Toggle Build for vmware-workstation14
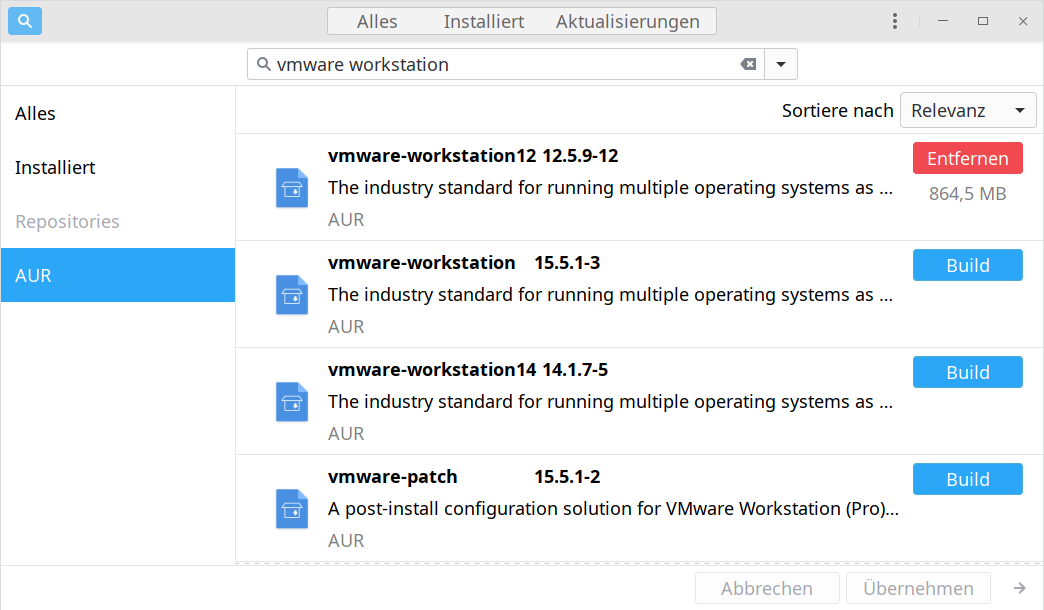The height and width of the screenshot is (610, 1044). pos(967,372)
